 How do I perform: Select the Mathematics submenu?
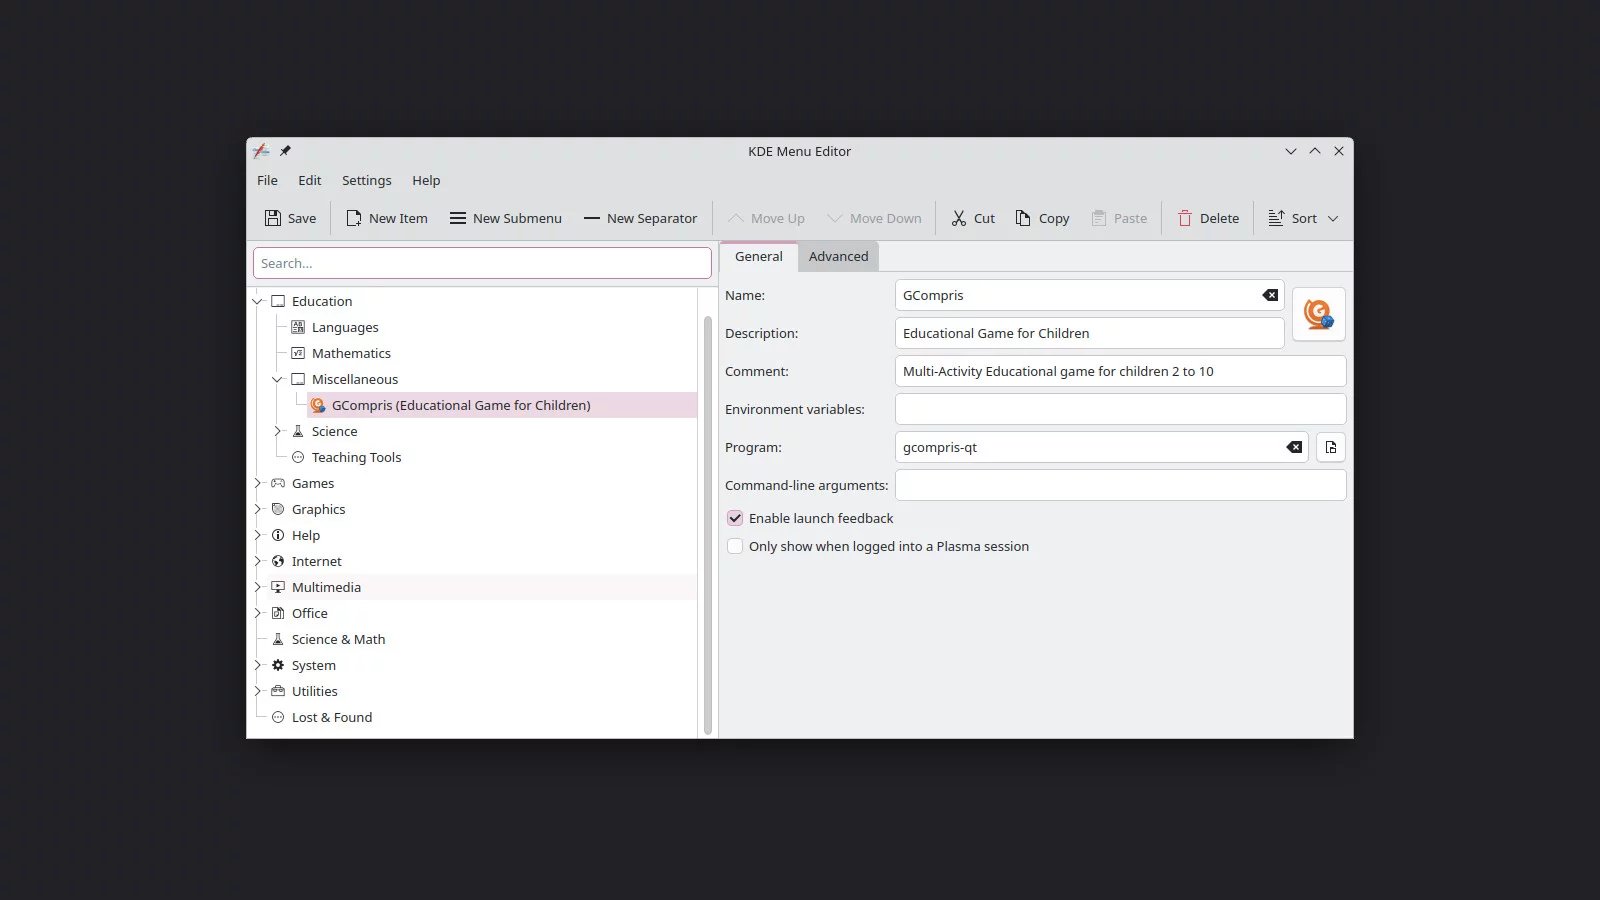pos(351,353)
